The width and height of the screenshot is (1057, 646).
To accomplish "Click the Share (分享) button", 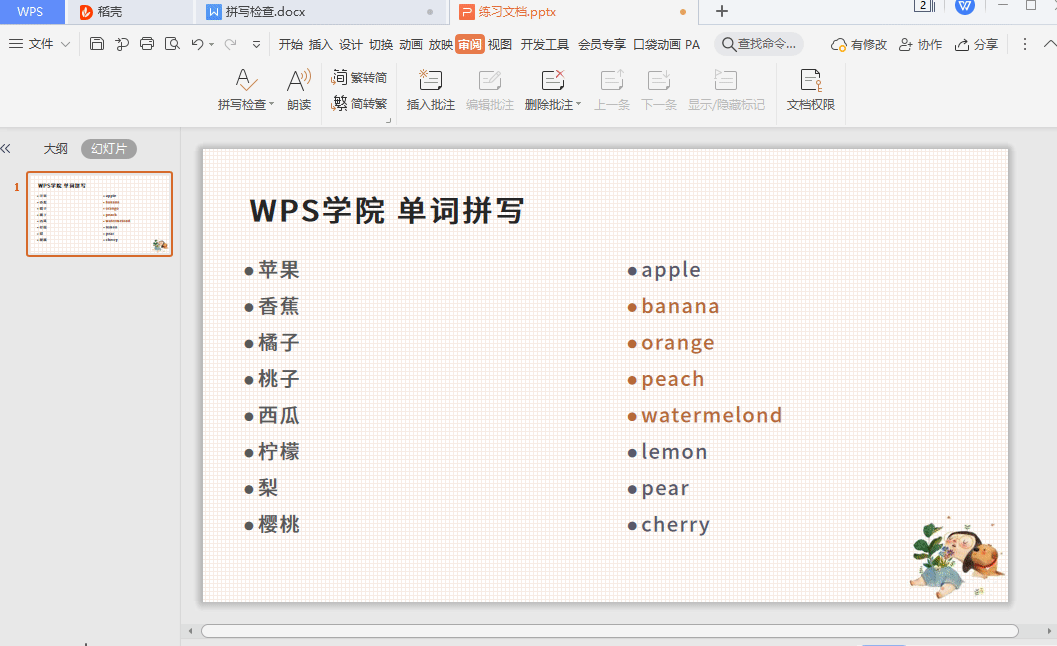I will (x=976, y=44).
